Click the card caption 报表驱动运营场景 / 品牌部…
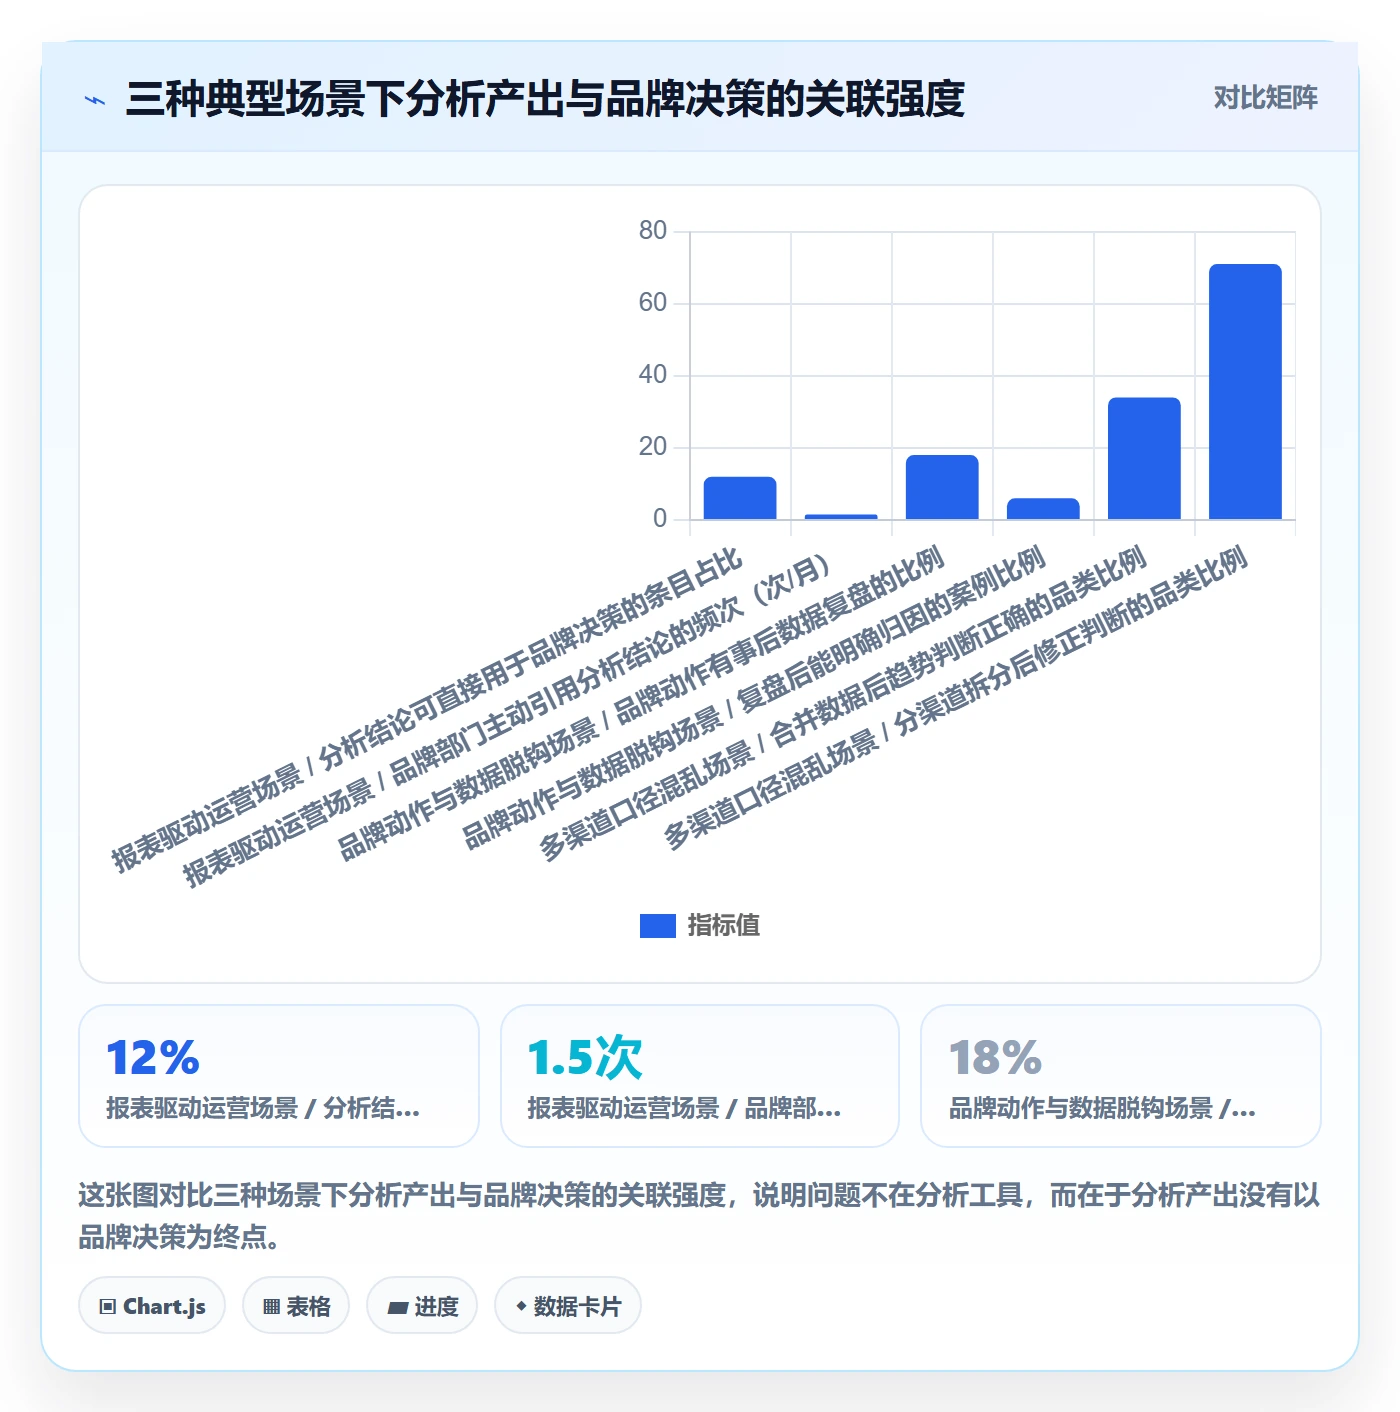This screenshot has width=1400, height=1412. [x=684, y=1108]
